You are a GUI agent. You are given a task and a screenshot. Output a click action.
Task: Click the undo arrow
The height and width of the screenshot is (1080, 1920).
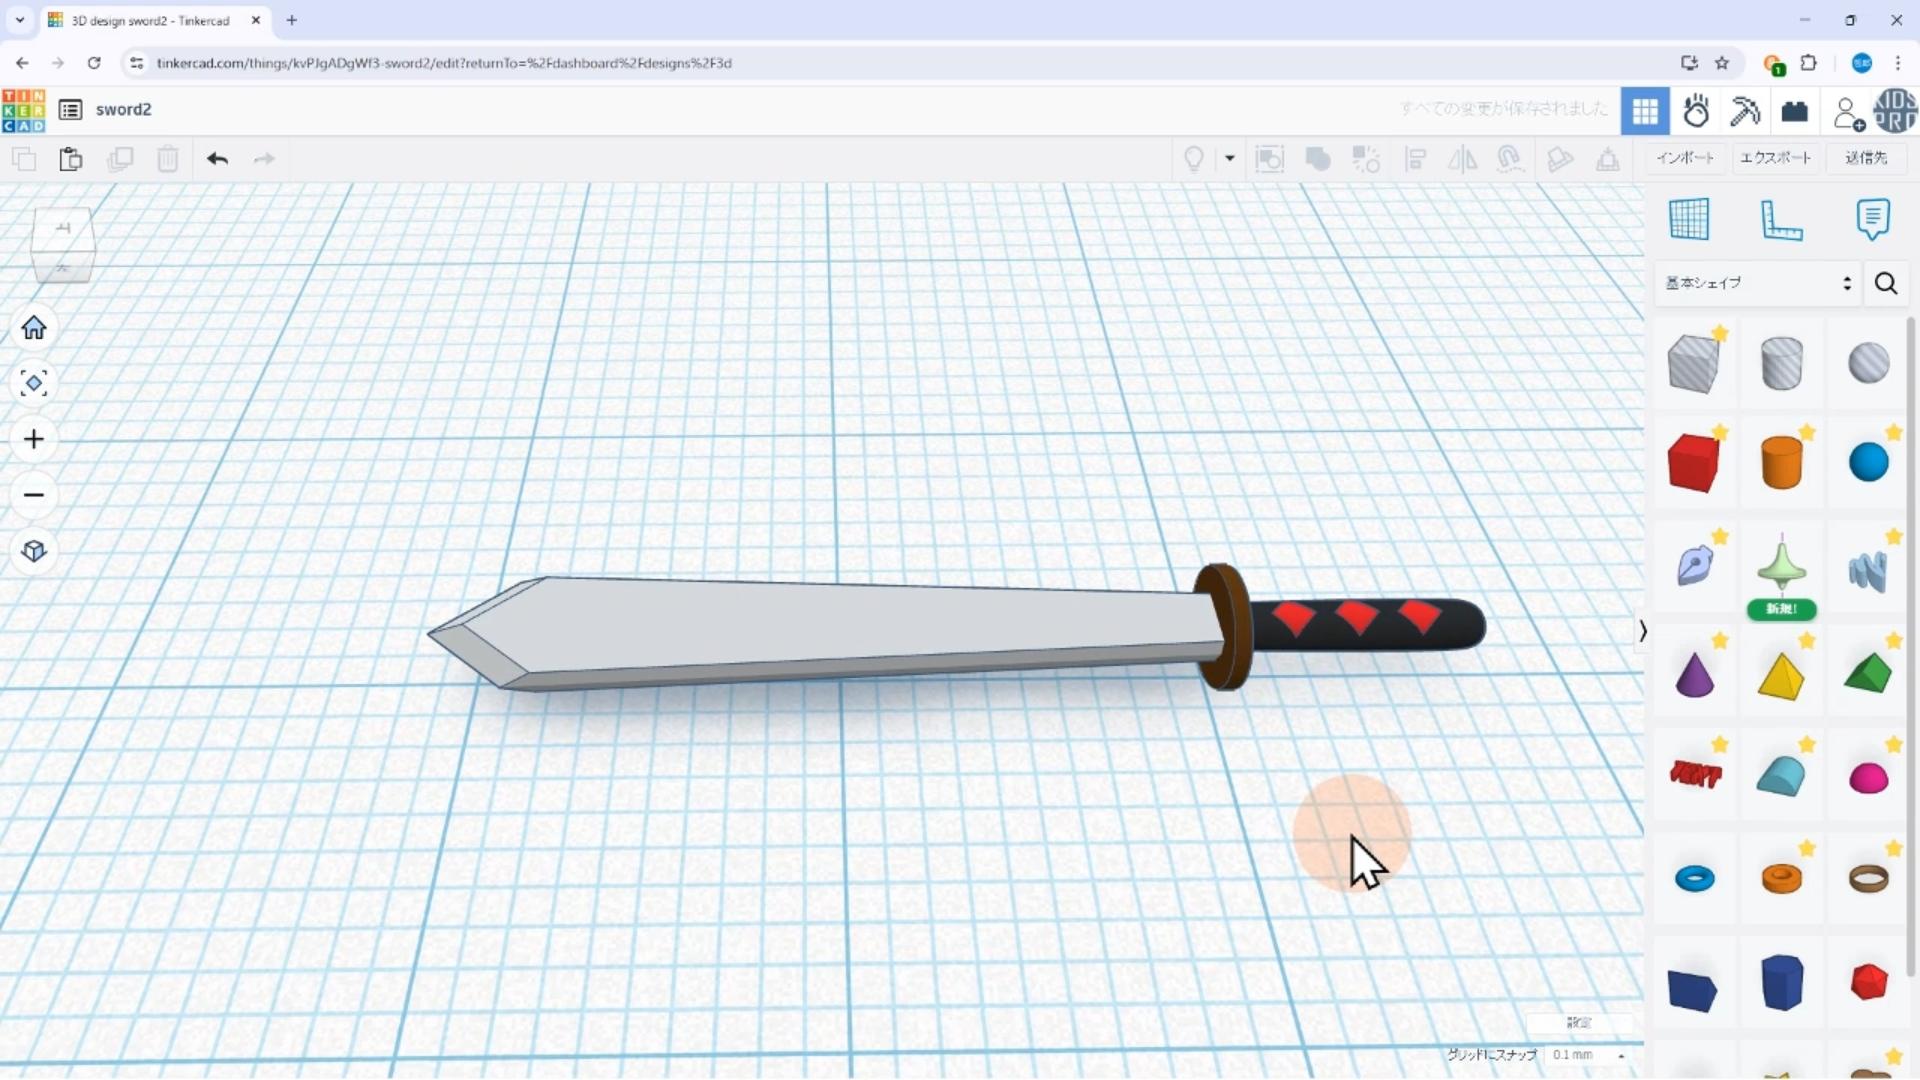(x=217, y=159)
